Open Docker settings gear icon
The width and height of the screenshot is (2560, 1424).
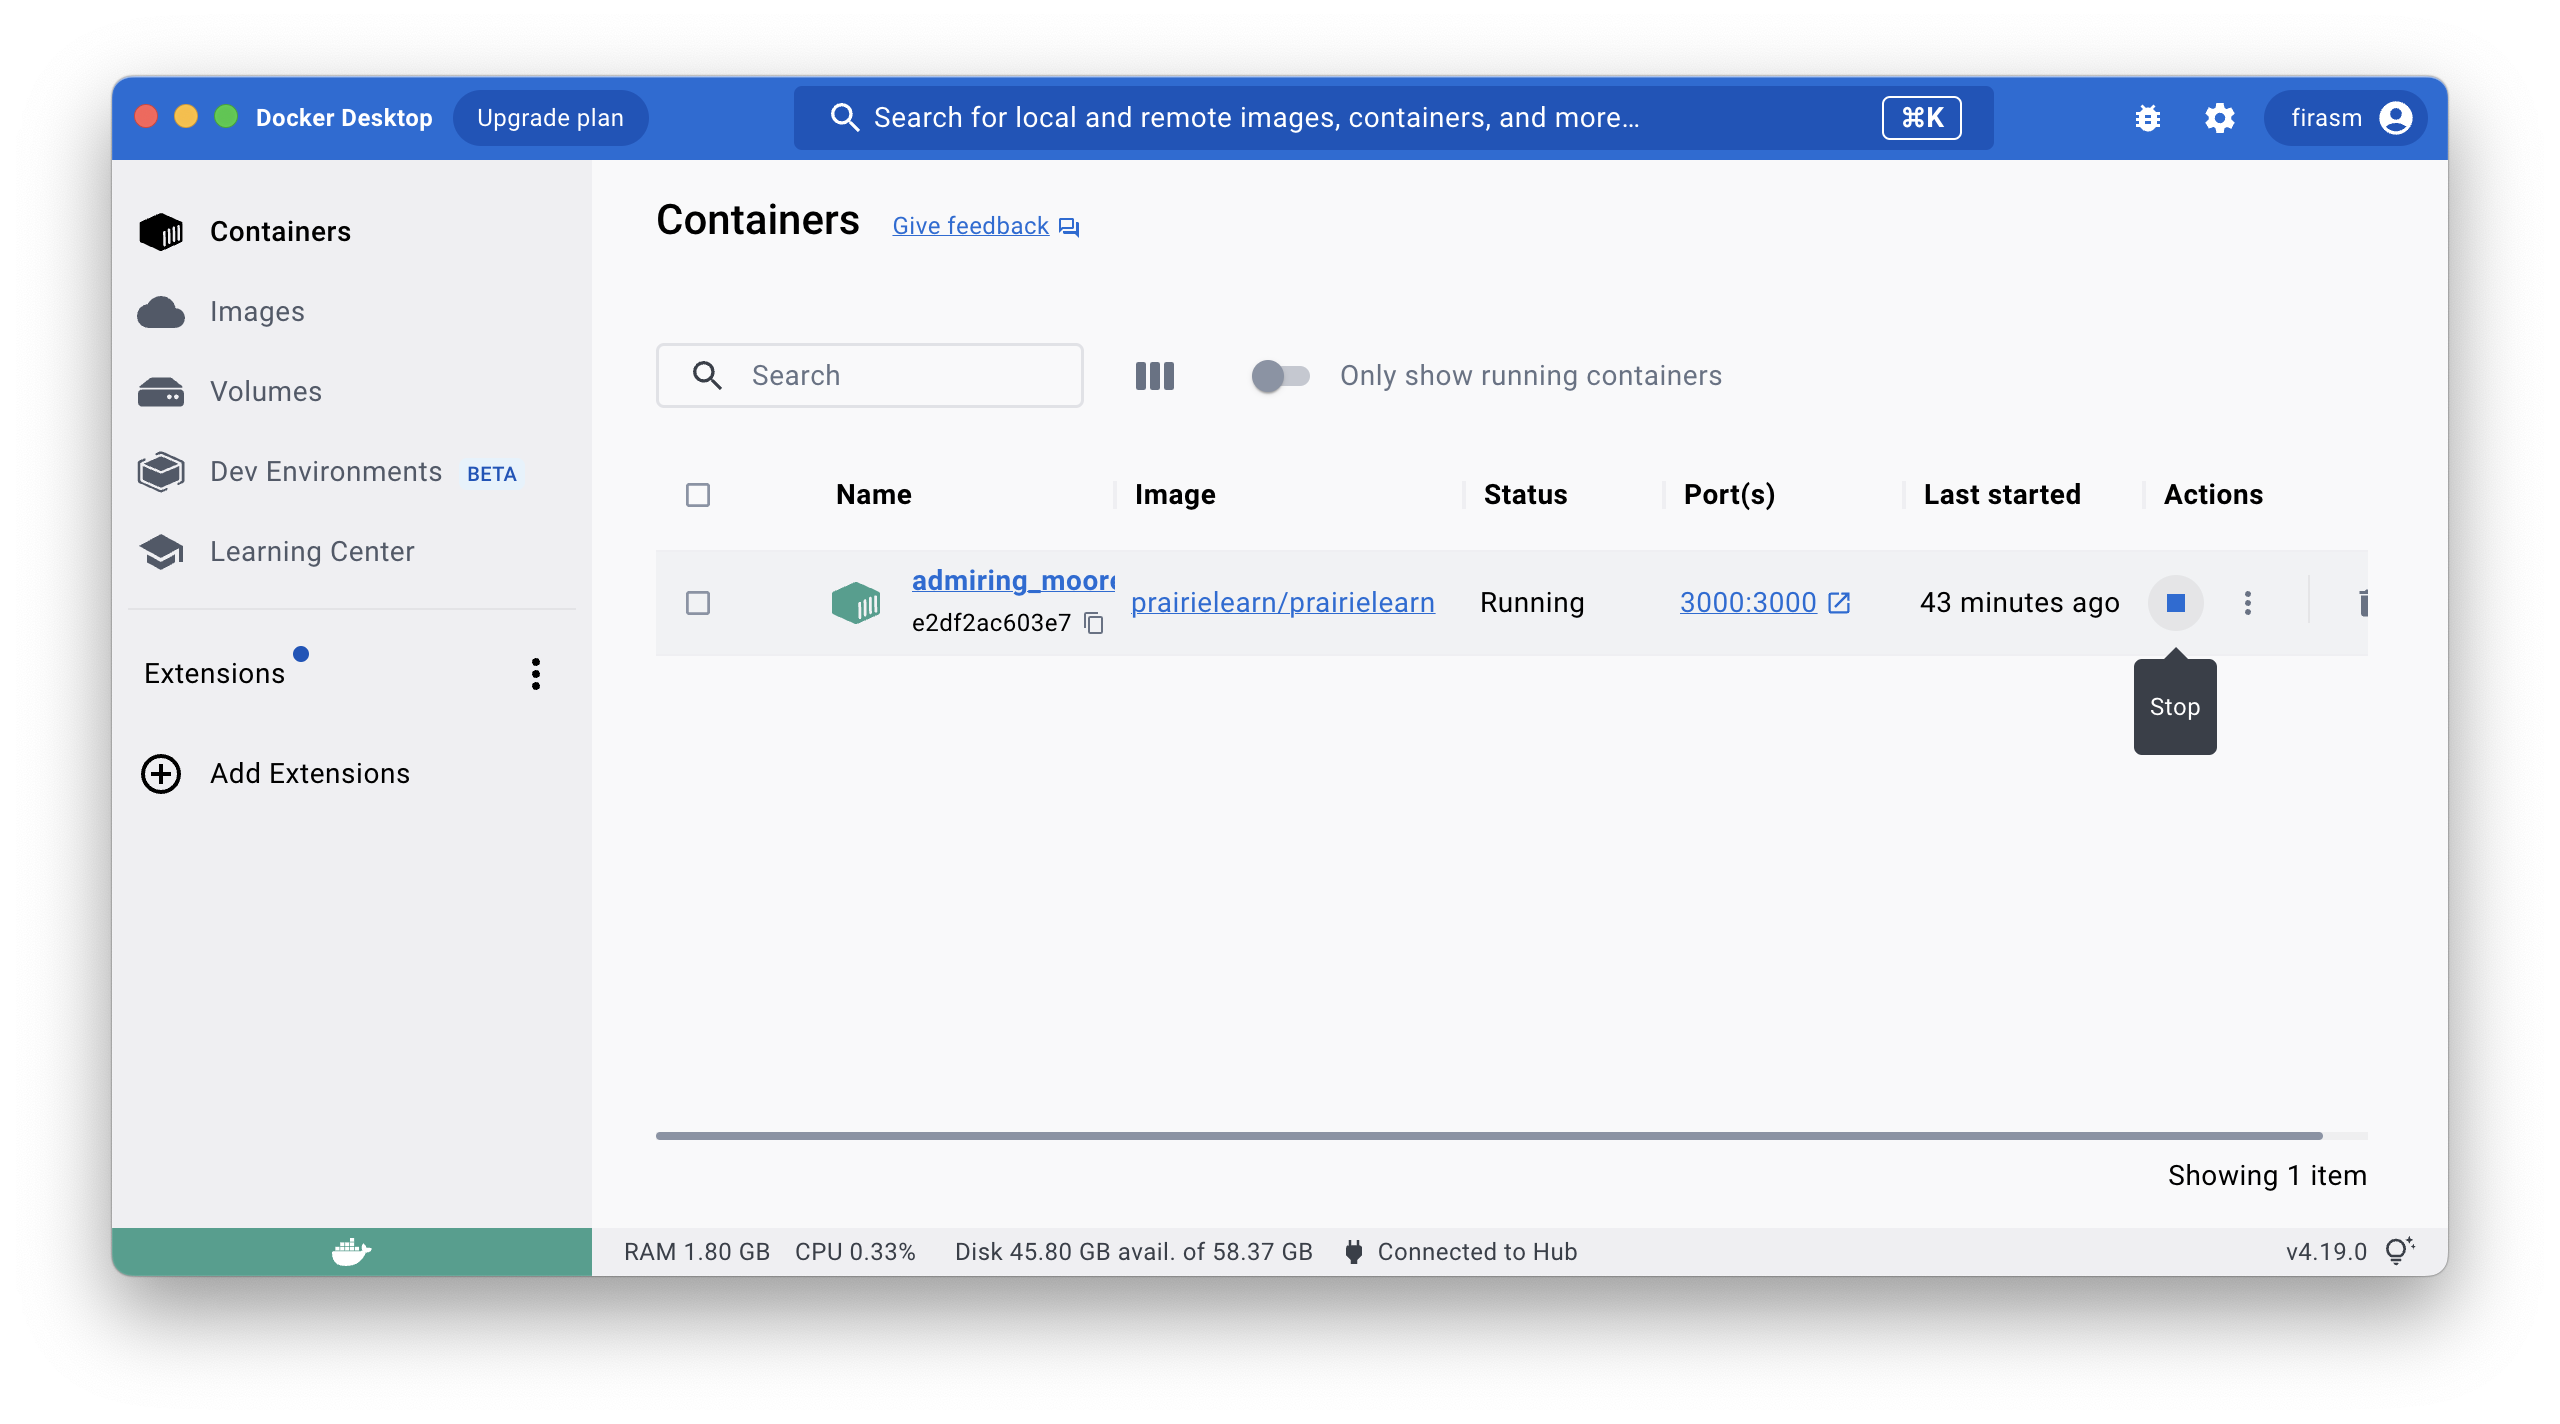(2219, 118)
